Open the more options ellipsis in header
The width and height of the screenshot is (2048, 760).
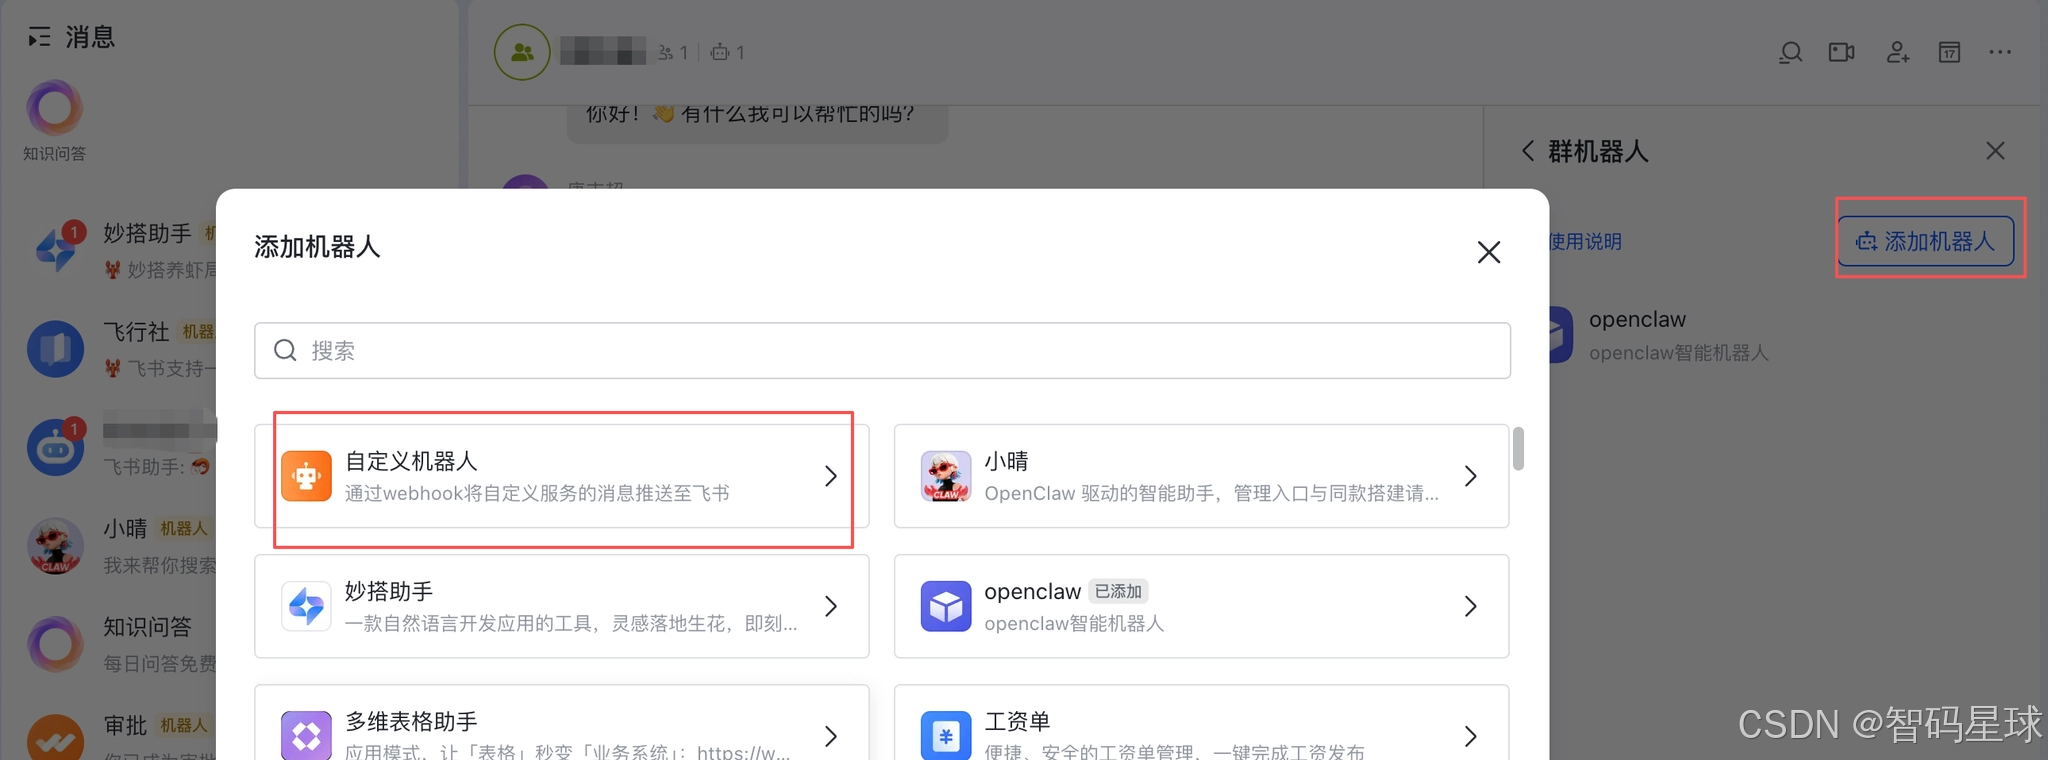tap(2000, 52)
